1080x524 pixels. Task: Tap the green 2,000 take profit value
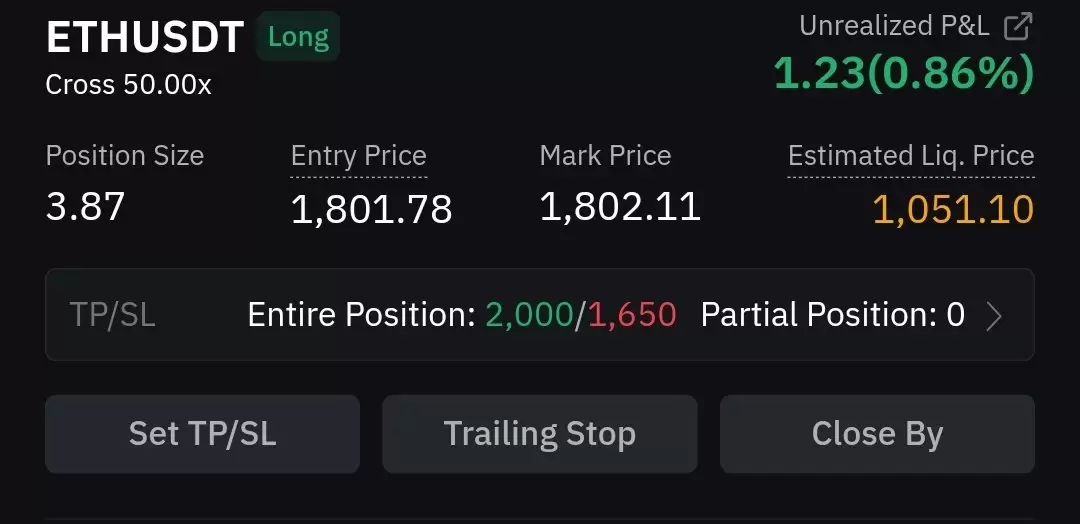click(x=529, y=315)
